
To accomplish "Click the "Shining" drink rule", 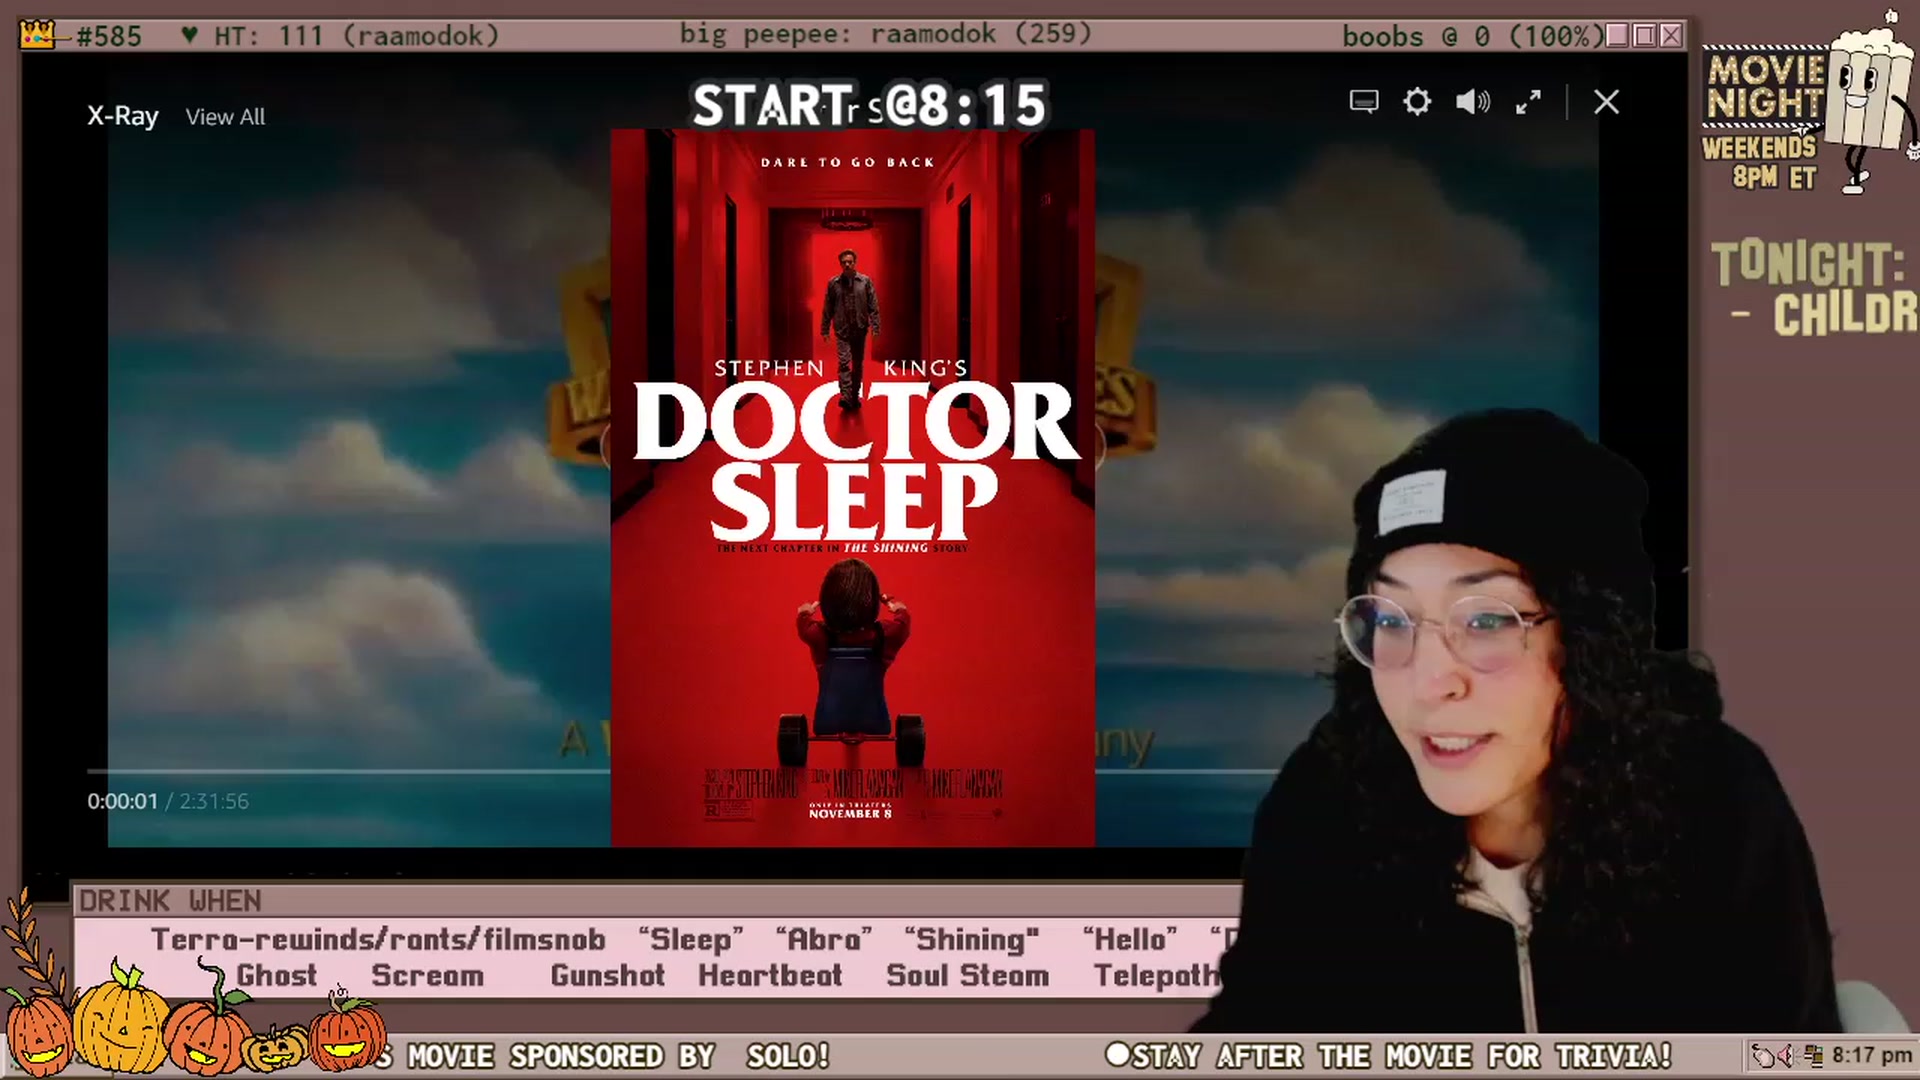I will [972, 940].
